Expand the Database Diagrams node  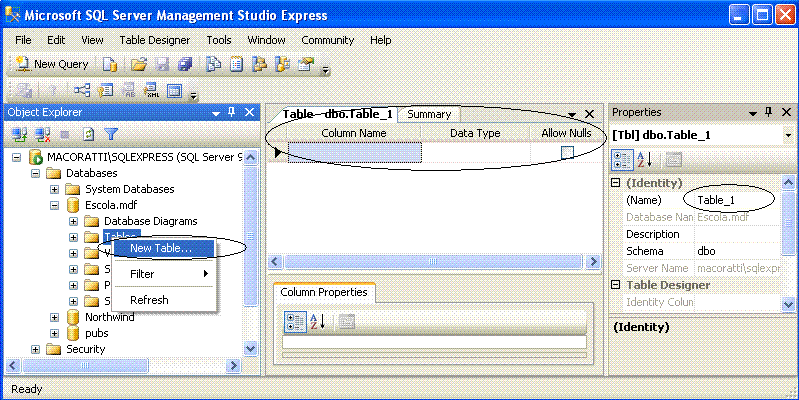tap(73, 222)
